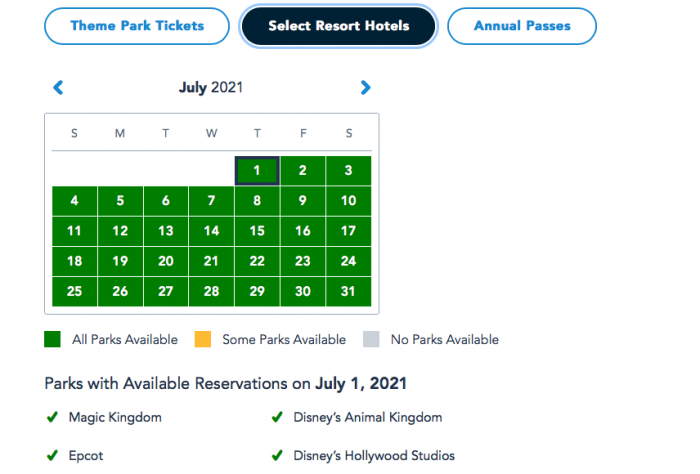Image resolution: width=700 pixels, height=474 pixels.
Task: Click Disney's Animal Kingdom checkmark icon
Action: click(277, 417)
